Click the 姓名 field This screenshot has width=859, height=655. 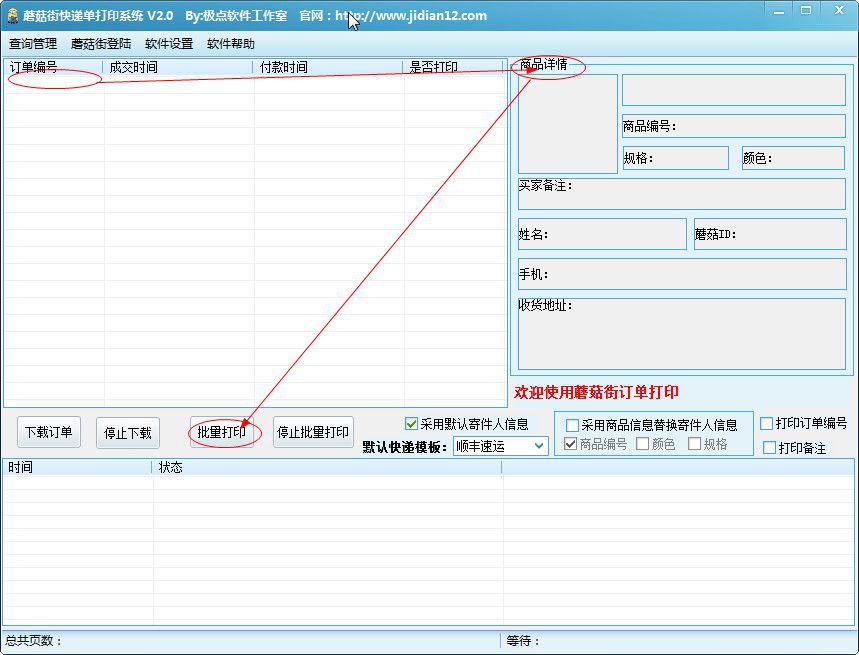(x=602, y=234)
